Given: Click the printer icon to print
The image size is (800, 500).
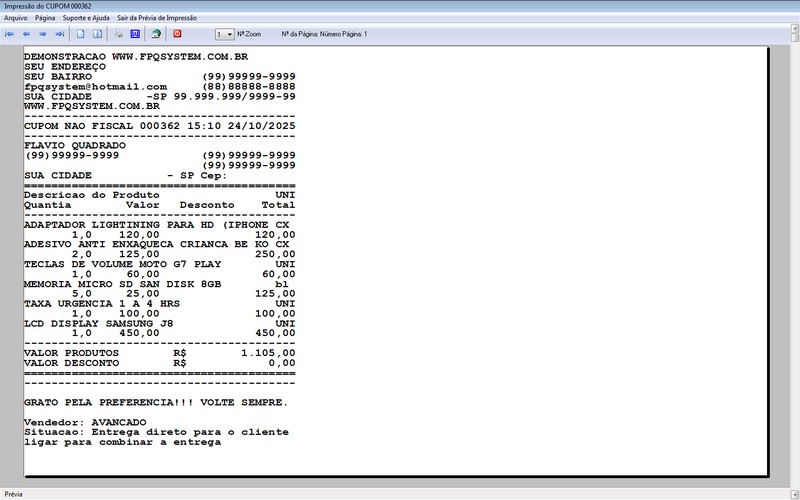Looking at the screenshot, I should 118,34.
